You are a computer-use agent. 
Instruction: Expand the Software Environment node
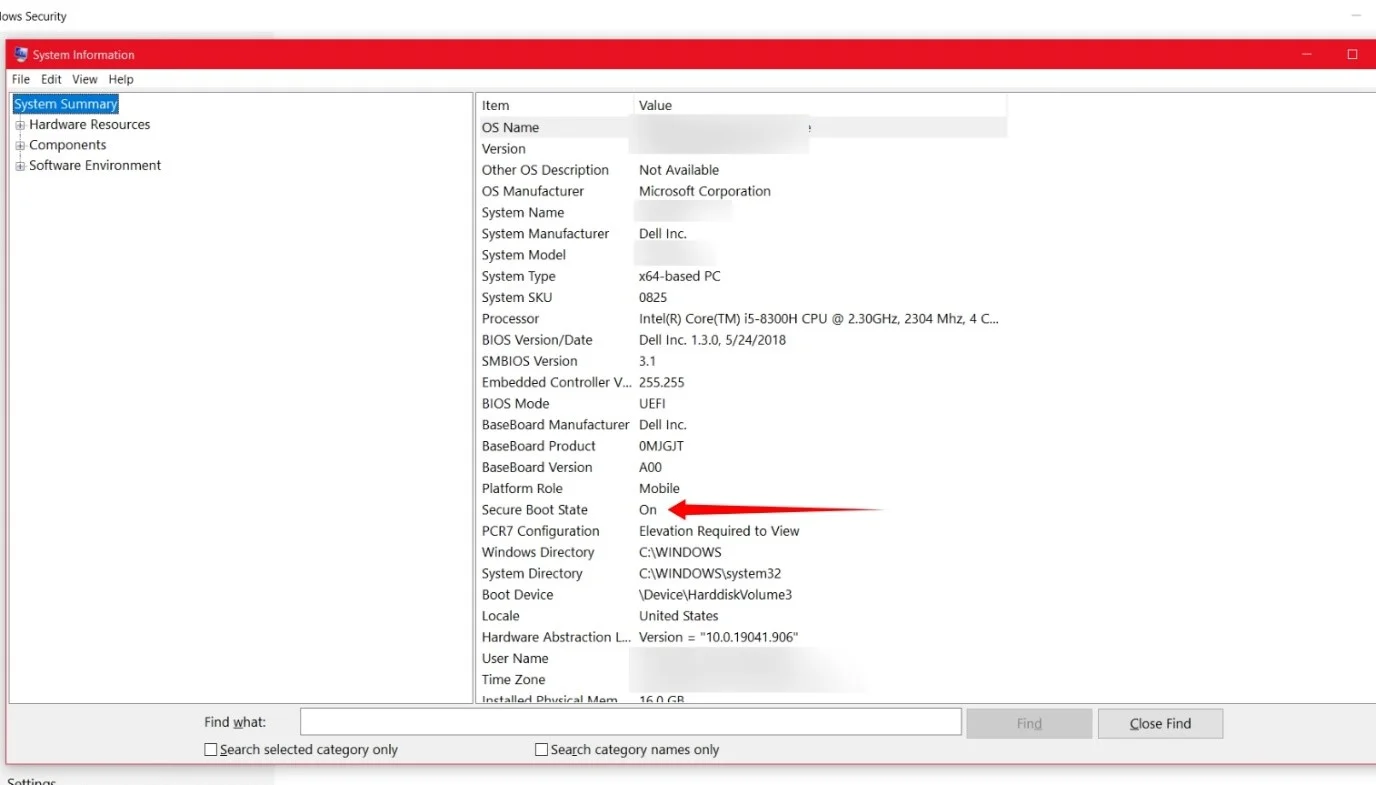[x=20, y=166]
